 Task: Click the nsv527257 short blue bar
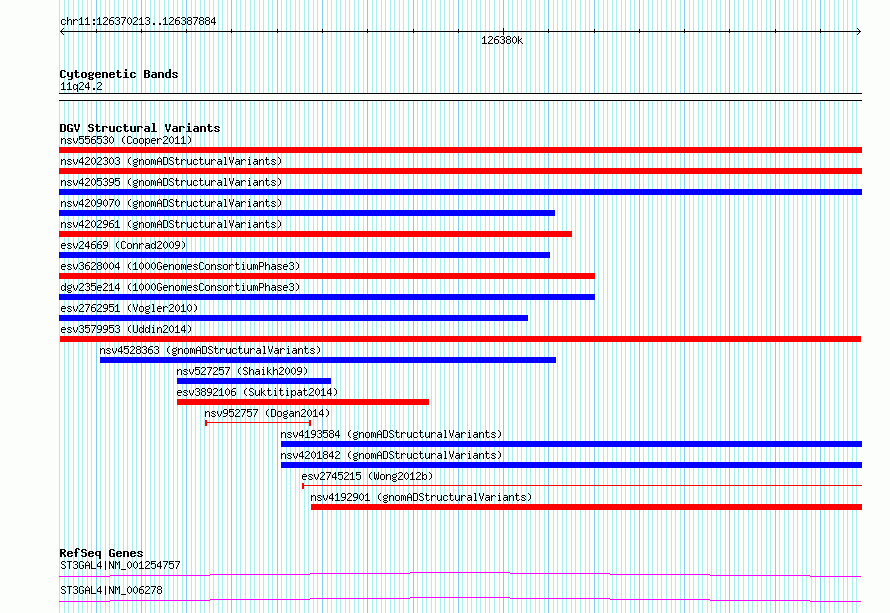254,381
